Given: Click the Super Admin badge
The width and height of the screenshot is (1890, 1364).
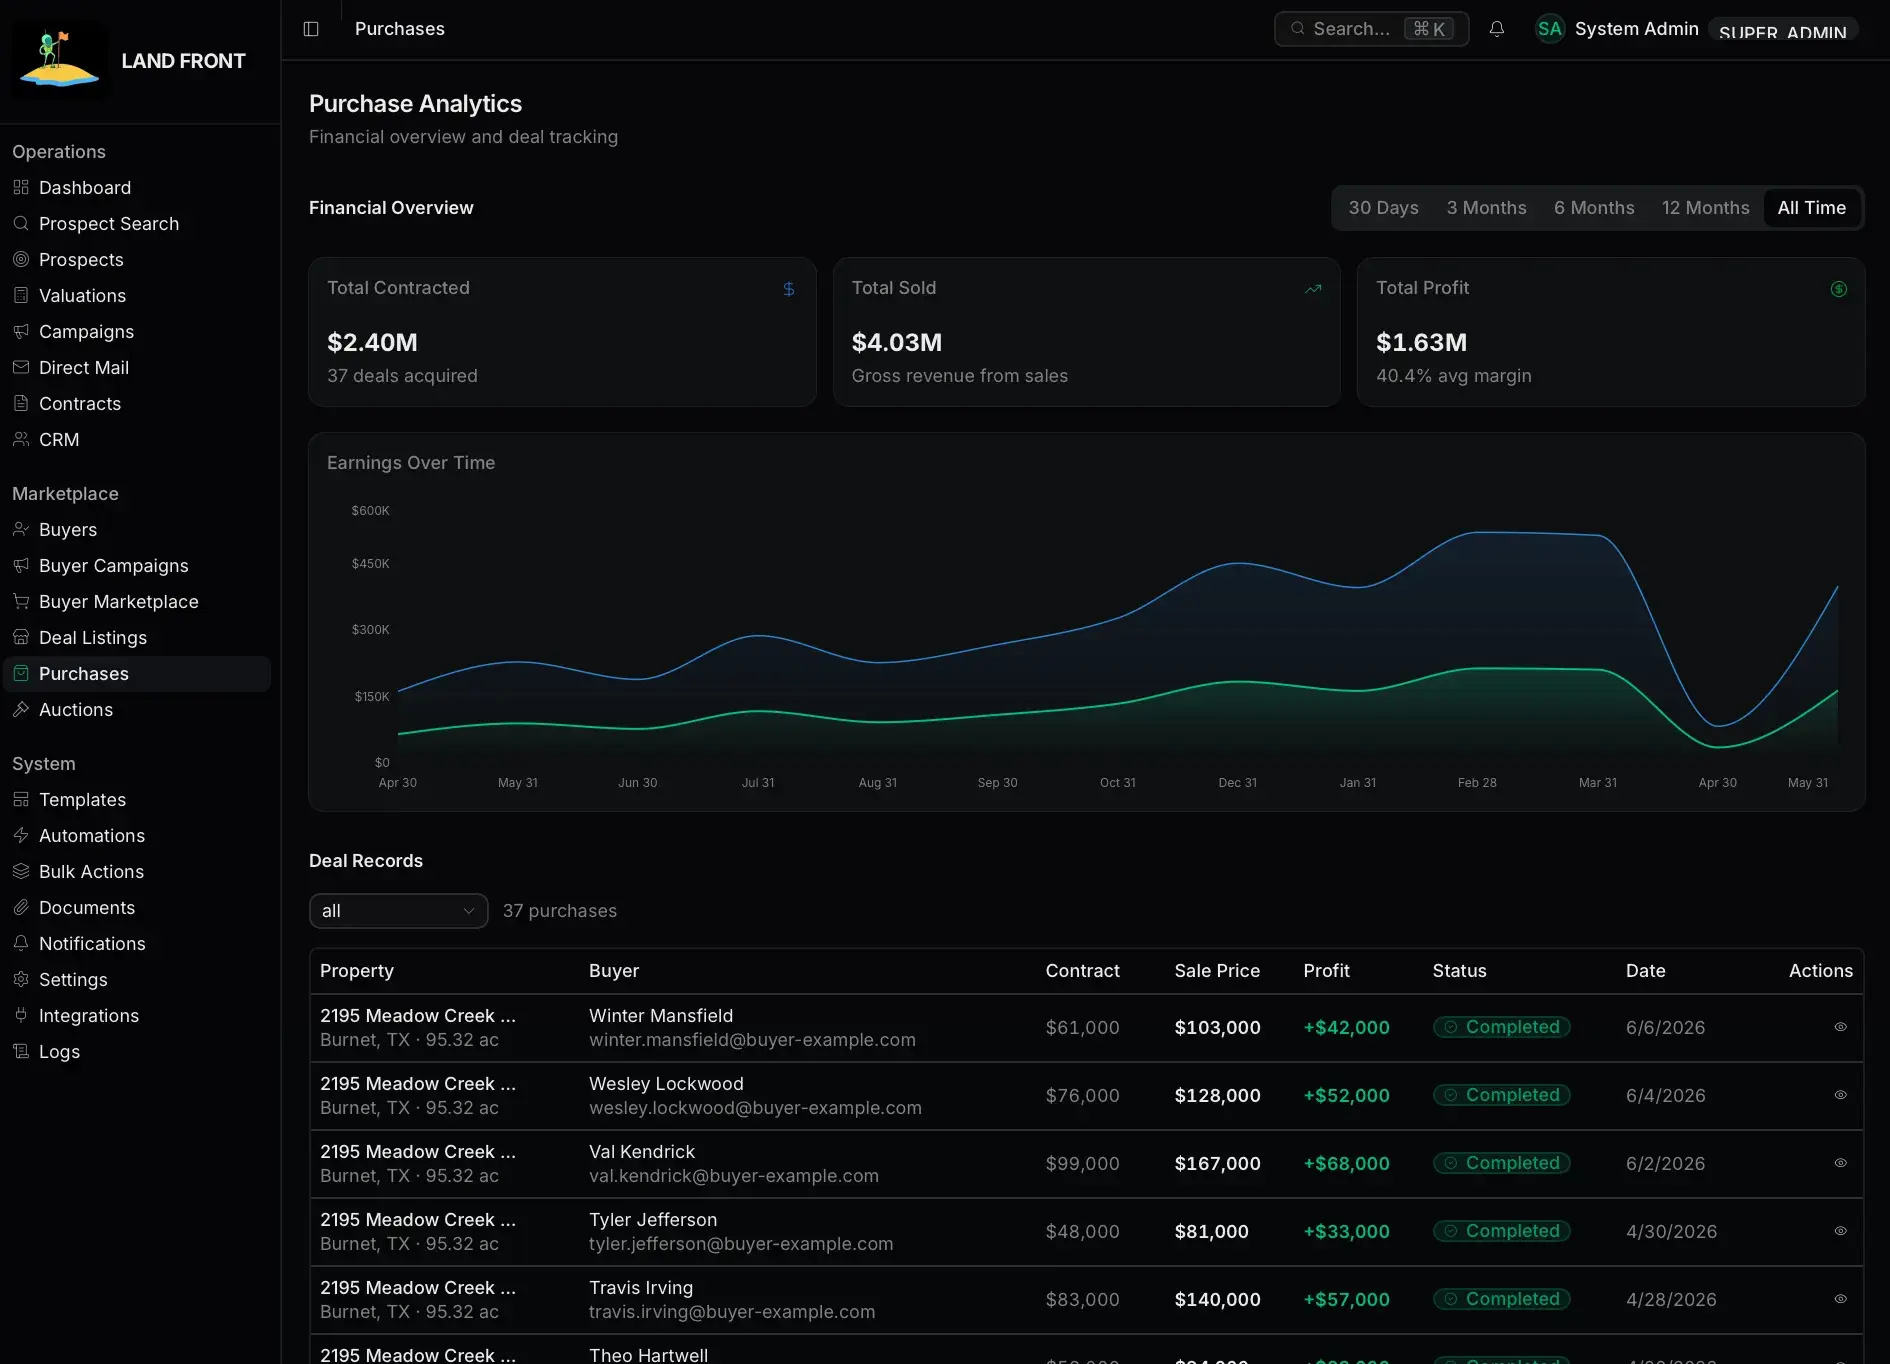Looking at the screenshot, I should click(1782, 30).
